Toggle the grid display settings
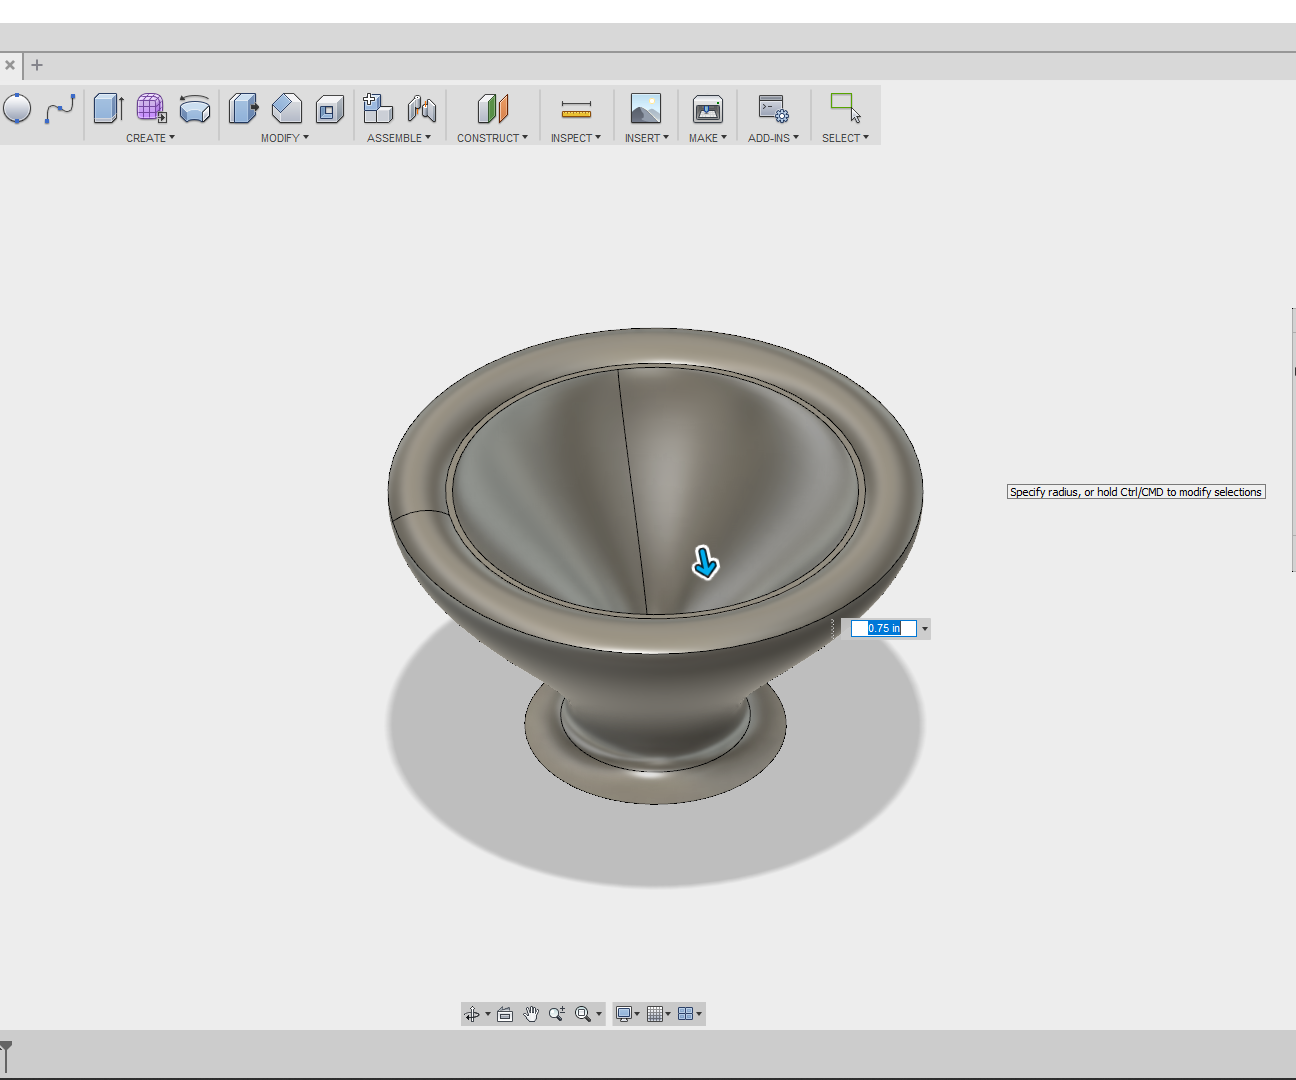1296x1080 pixels. coord(655,1013)
